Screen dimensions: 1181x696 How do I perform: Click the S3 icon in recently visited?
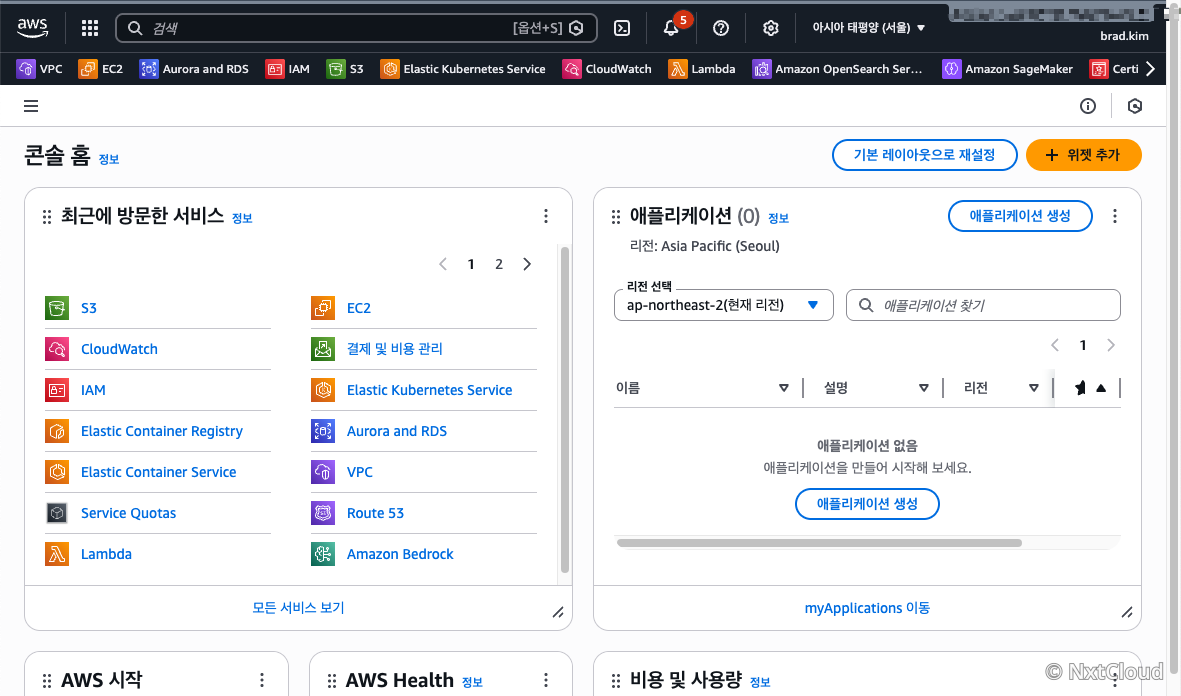click(57, 308)
